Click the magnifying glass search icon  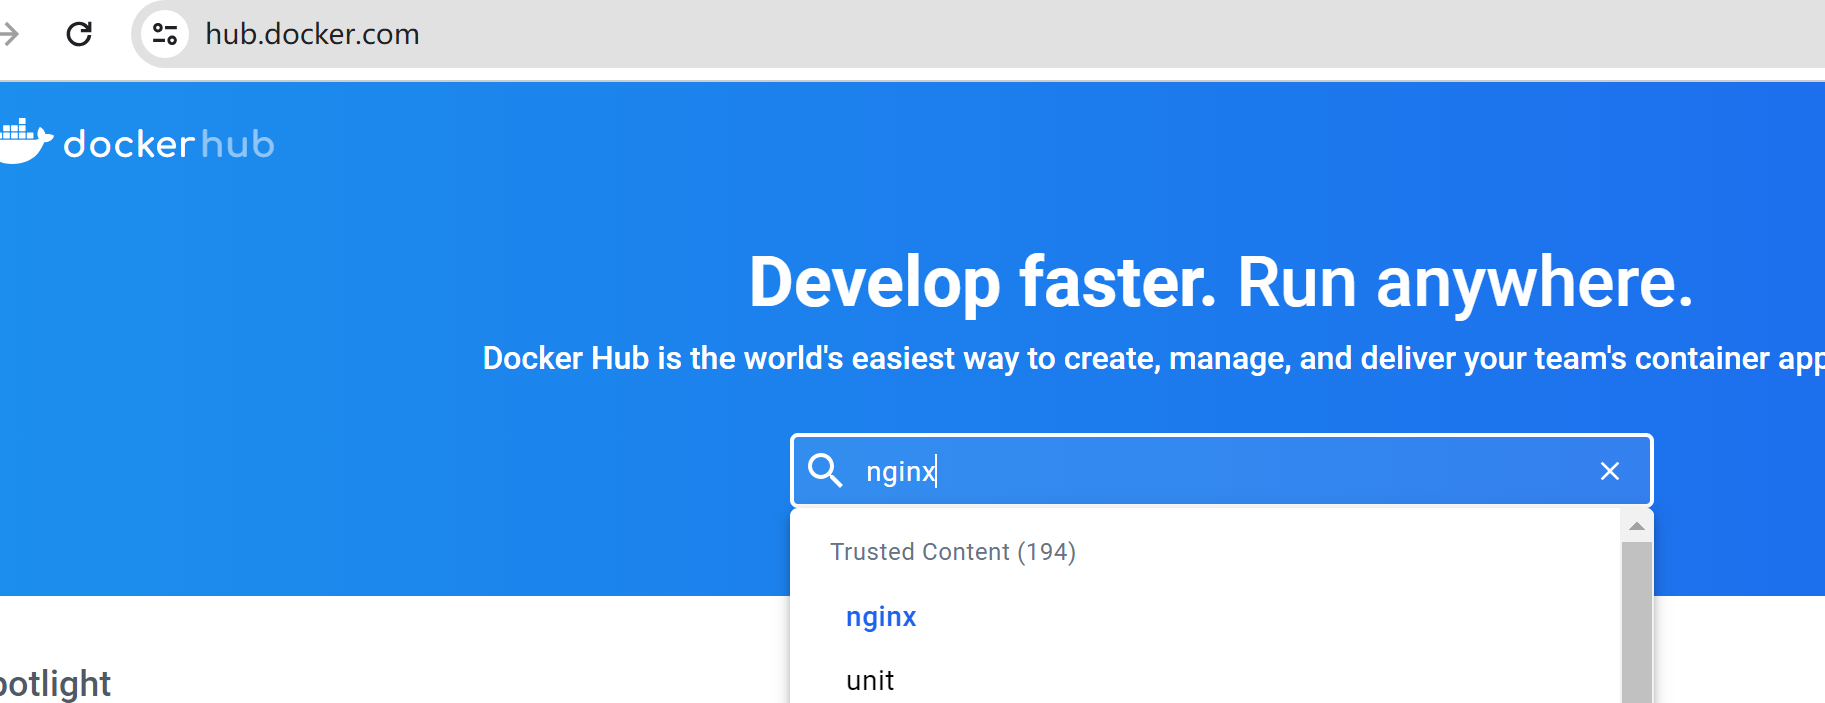(825, 470)
